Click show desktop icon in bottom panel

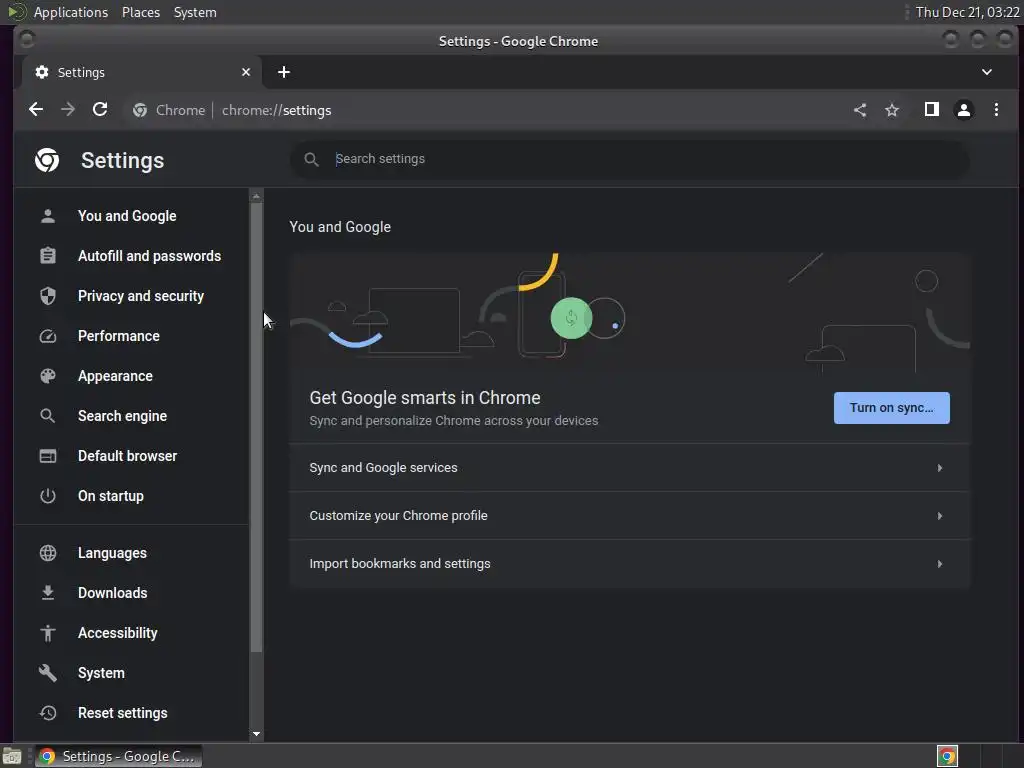(x=12, y=756)
